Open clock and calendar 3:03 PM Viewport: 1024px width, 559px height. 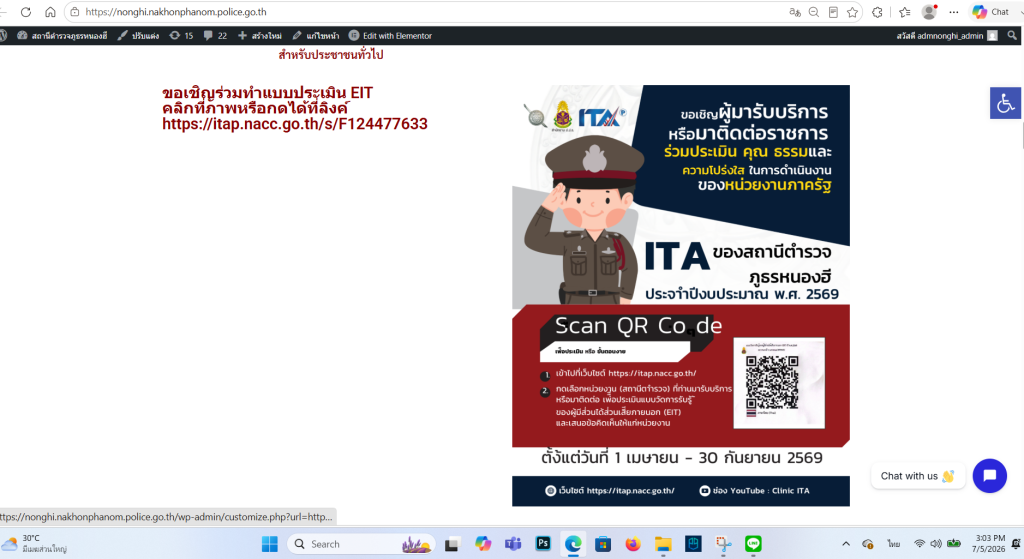click(x=989, y=543)
